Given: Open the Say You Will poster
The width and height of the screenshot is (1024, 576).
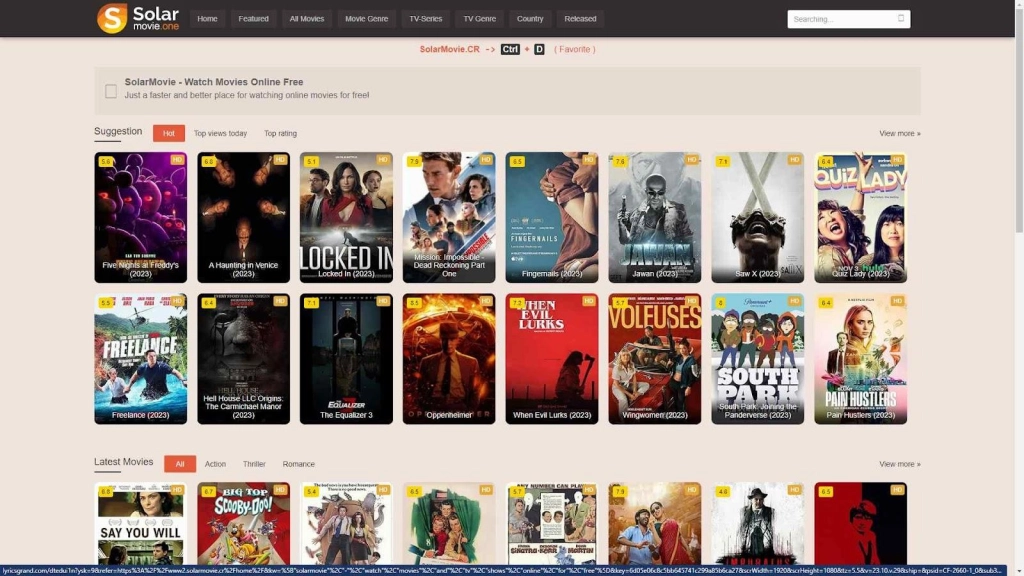Looking at the screenshot, I should pyautogui.click(x=140, y=524).
